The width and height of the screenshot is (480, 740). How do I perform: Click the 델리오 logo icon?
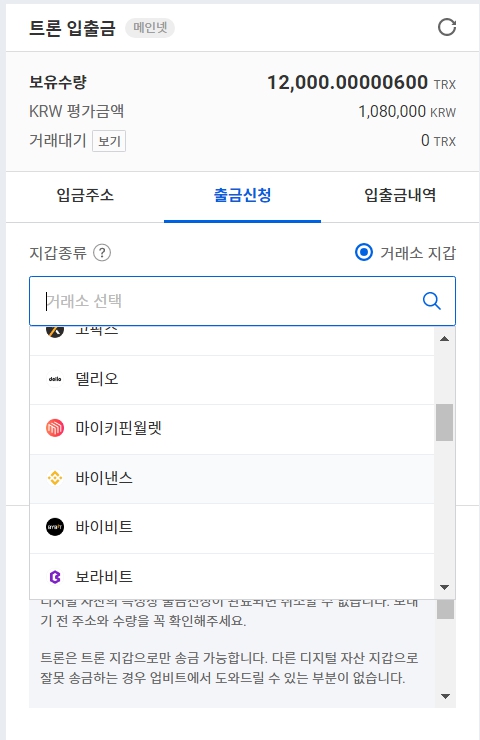click(x=55, y=379)
